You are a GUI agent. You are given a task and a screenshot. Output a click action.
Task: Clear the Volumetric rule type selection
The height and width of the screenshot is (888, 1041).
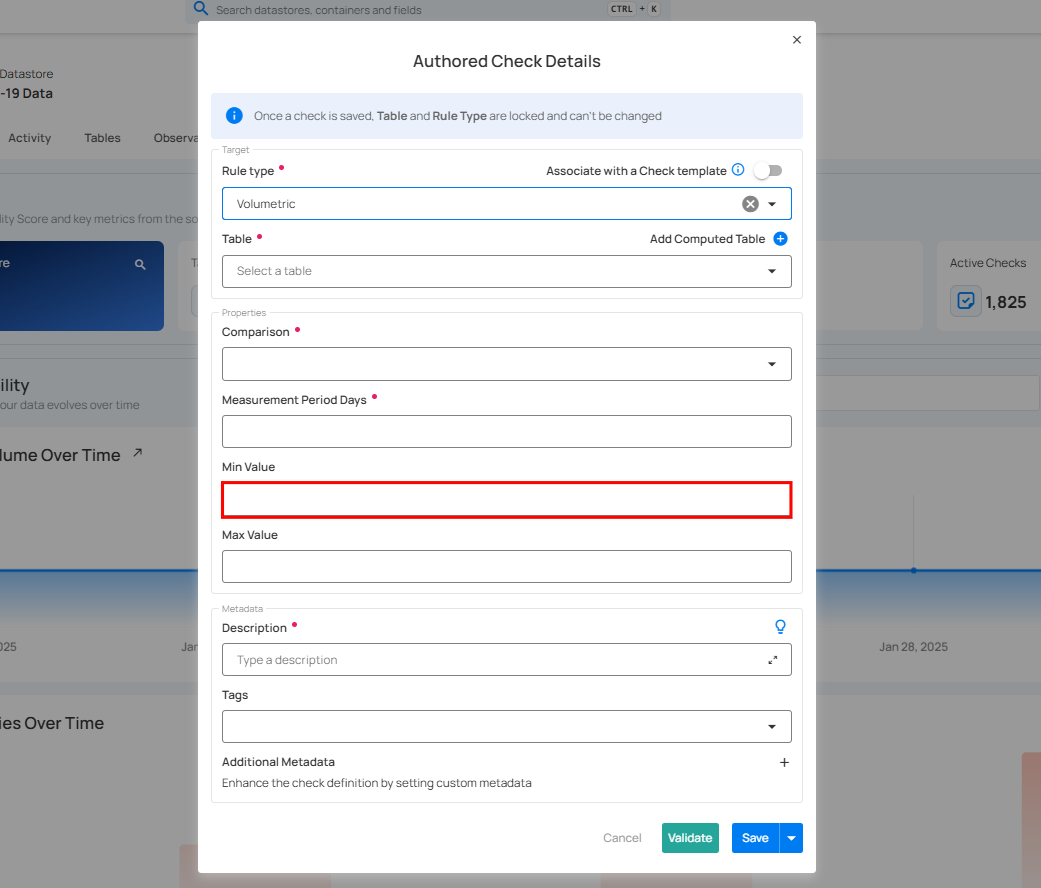(750, 204)
